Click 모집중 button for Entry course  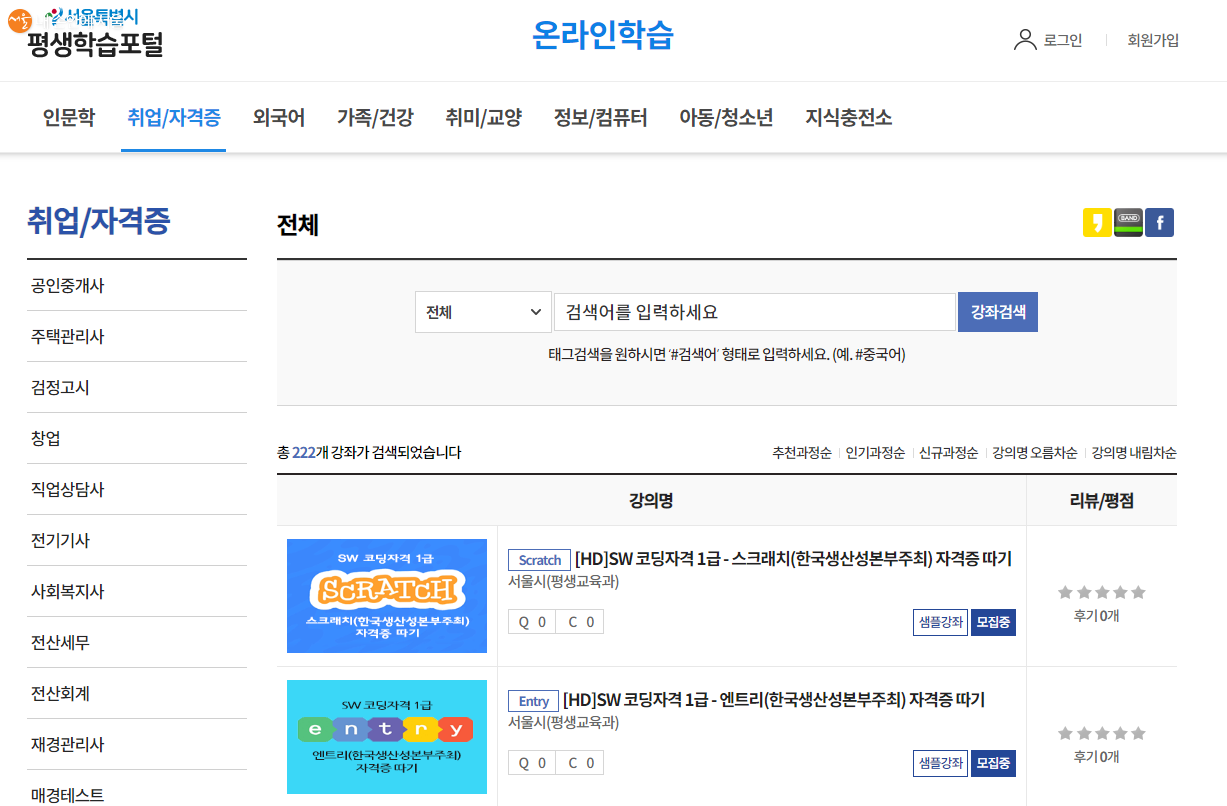pos(993,763)
